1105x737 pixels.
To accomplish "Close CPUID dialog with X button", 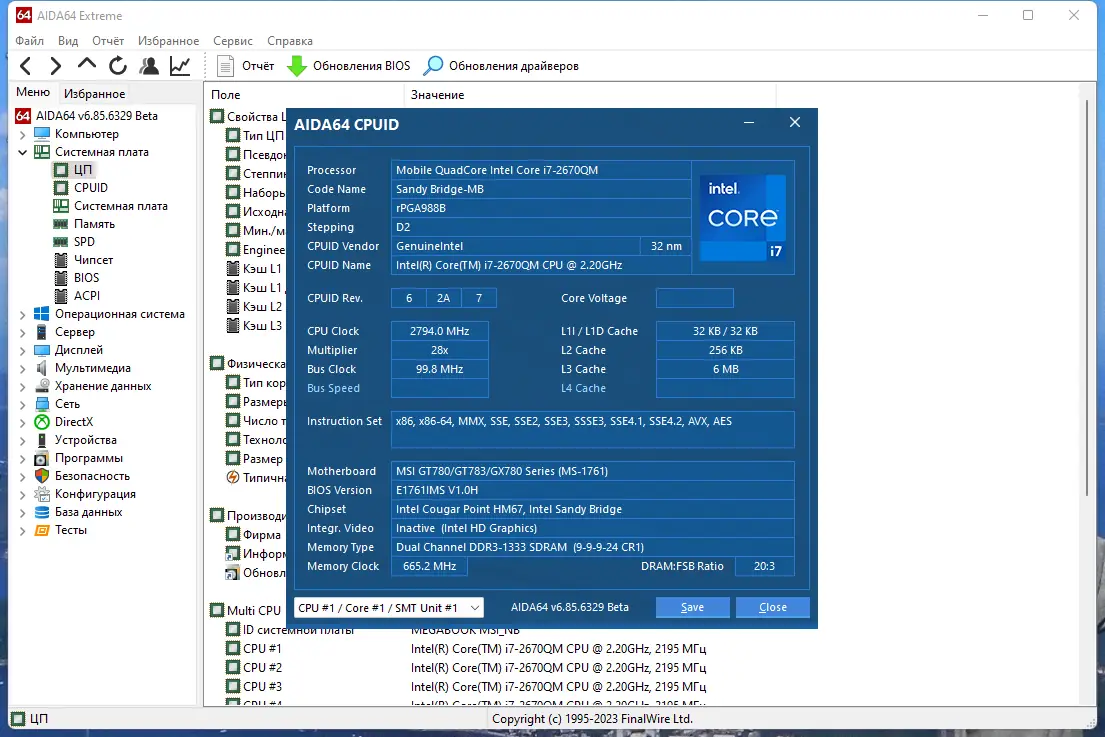I will point(795,123).
